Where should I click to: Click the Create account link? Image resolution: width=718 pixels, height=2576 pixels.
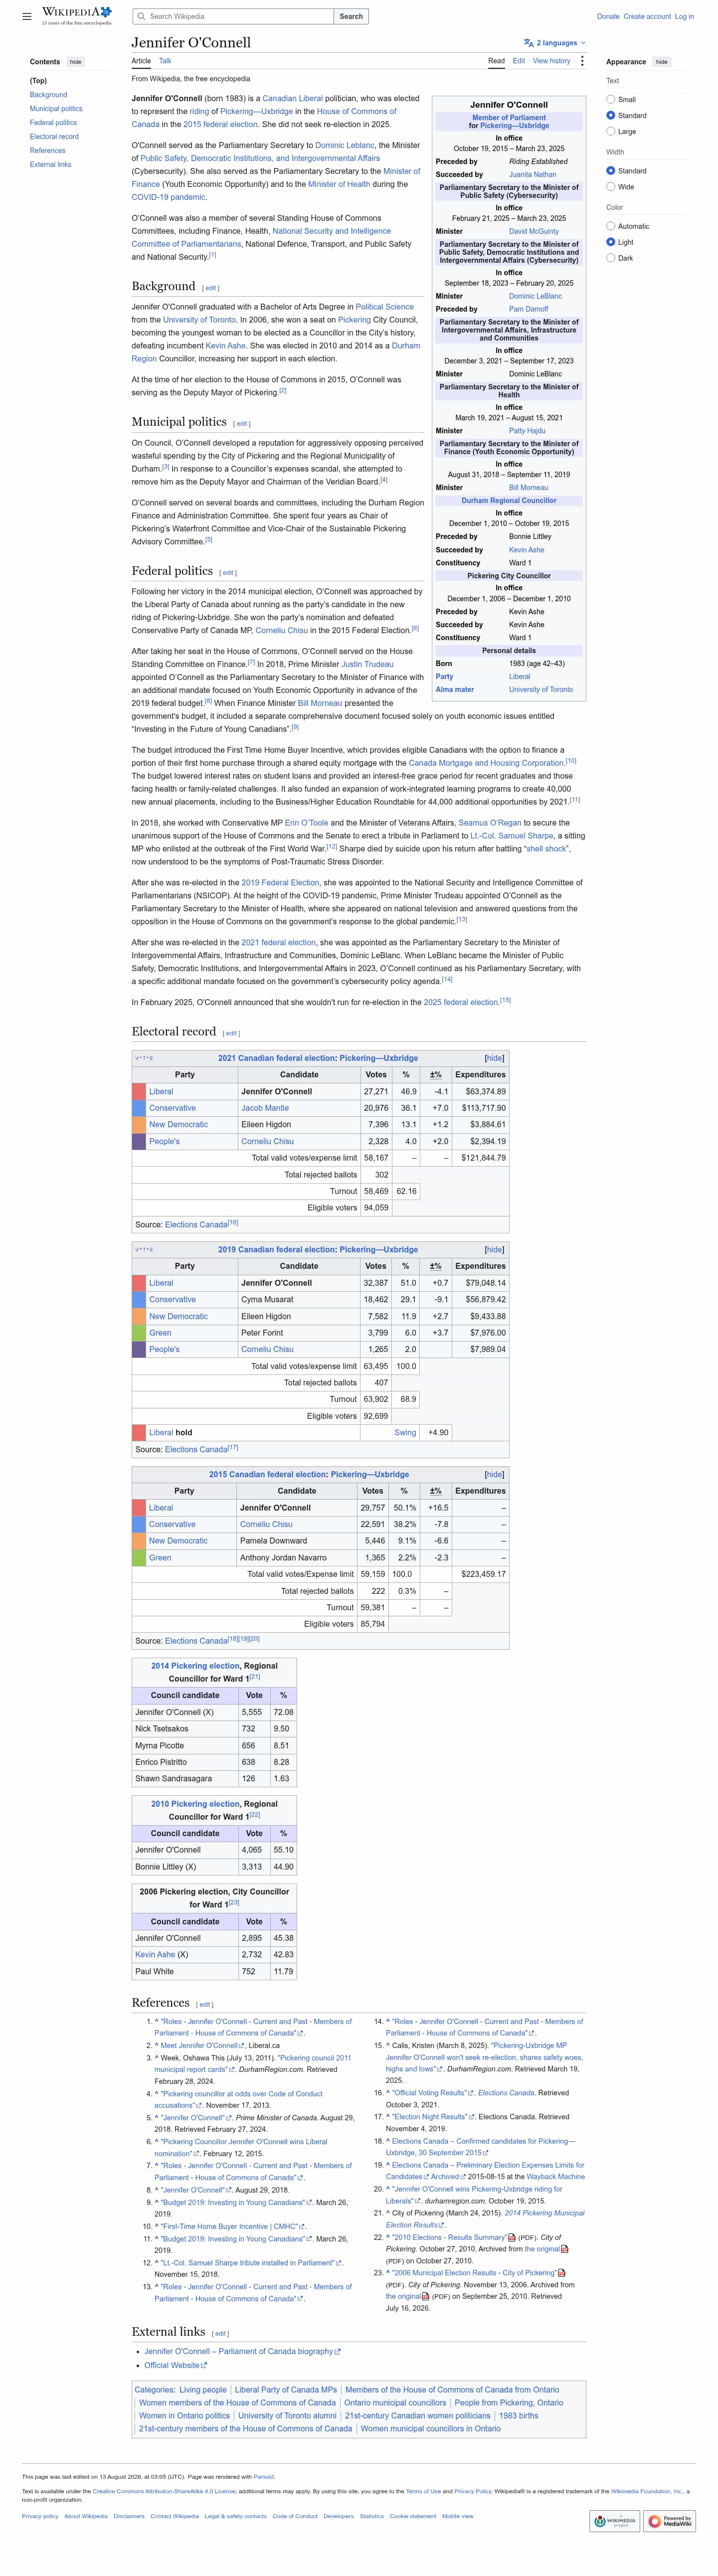click(647, 16)
